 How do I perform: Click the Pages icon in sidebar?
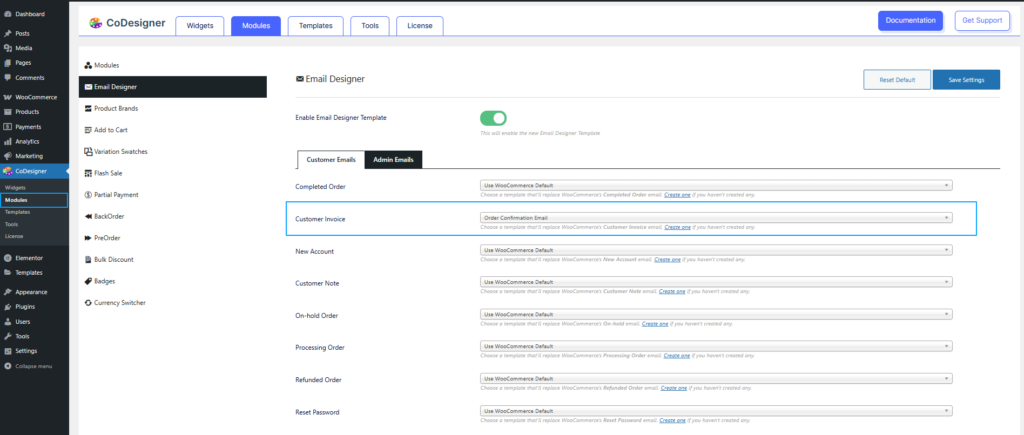pos(7,63)
